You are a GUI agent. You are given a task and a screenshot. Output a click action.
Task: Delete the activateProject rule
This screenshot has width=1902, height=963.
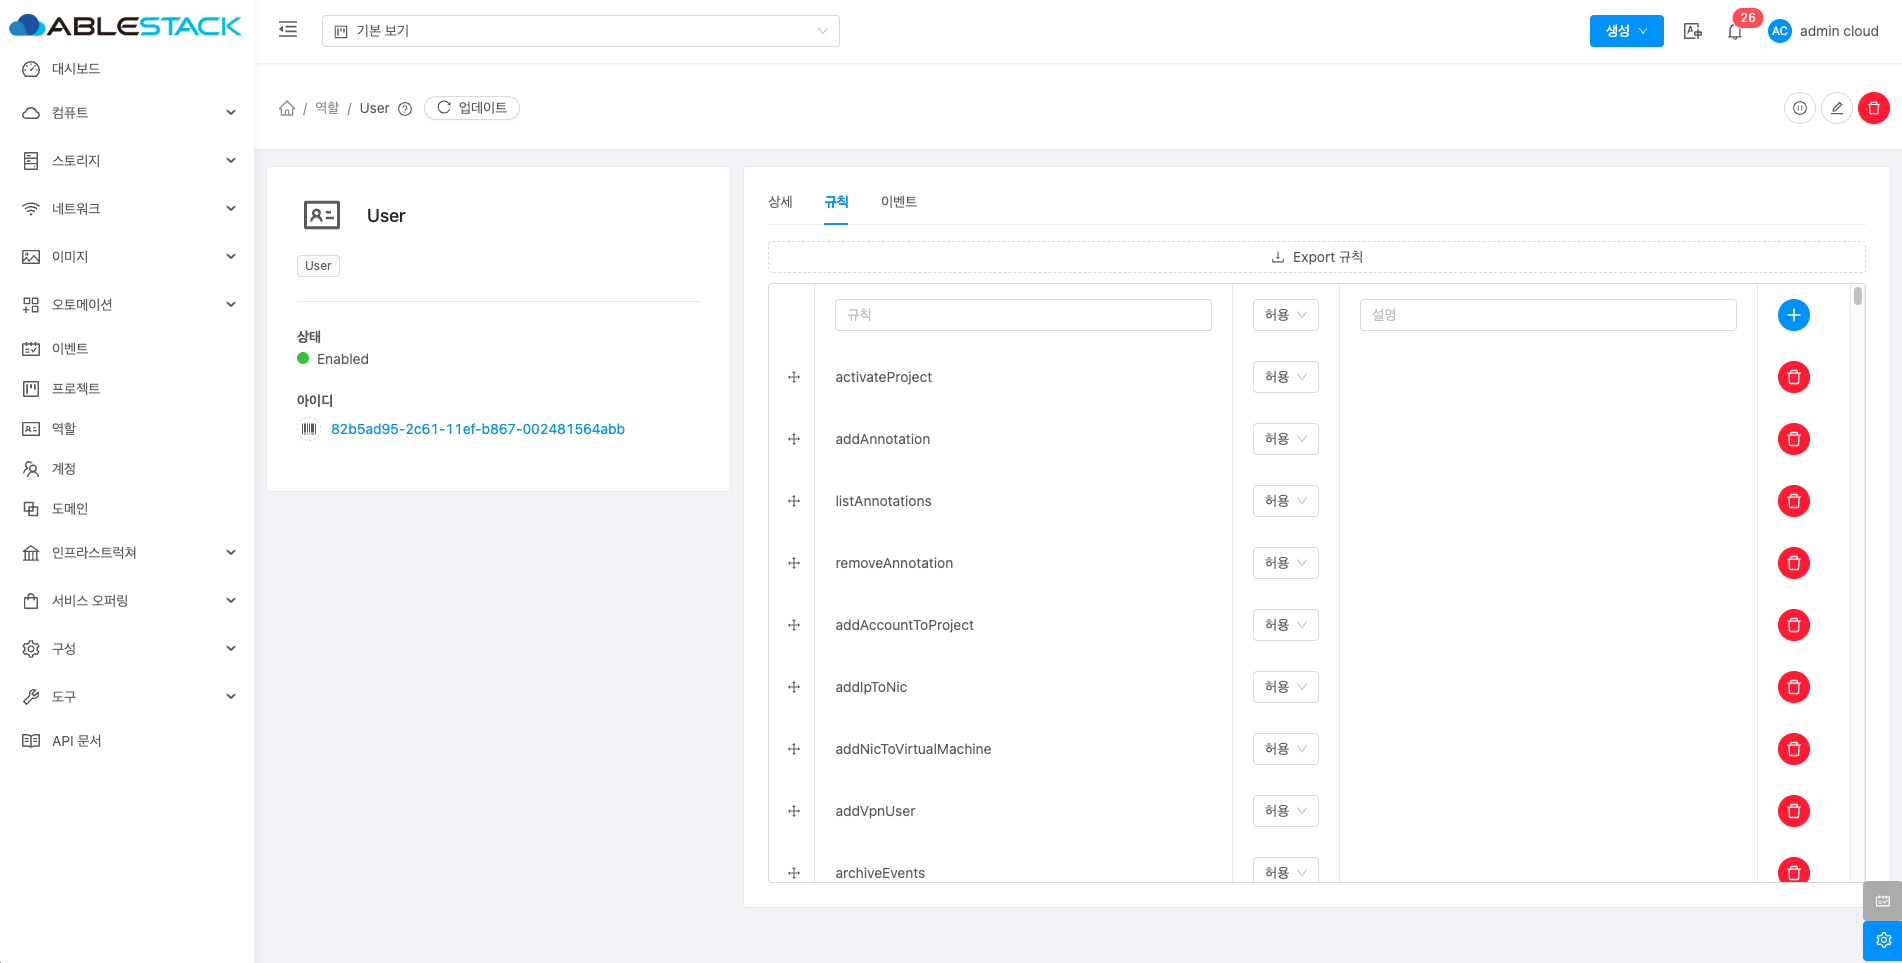(1793, 377)
